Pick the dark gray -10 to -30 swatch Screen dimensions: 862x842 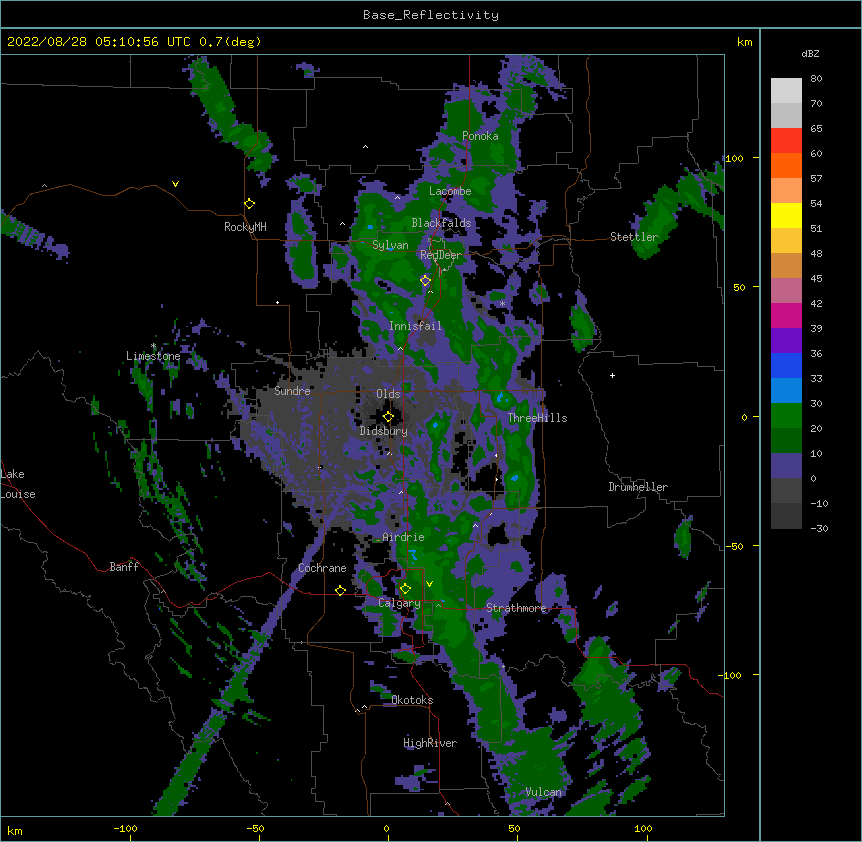[786, 516]
